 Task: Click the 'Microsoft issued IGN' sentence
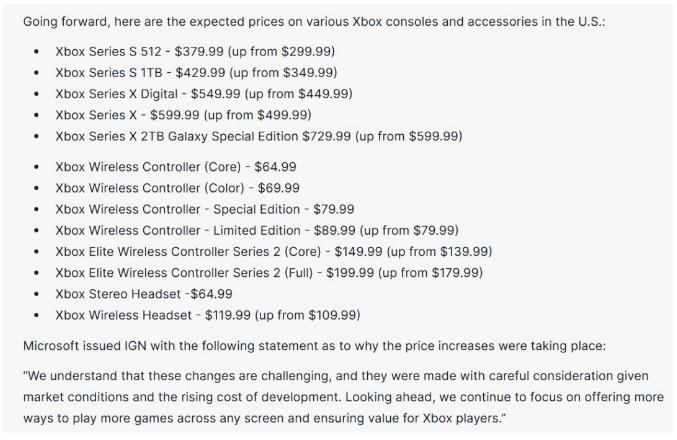pyautogui.click(x=314, y=346)
